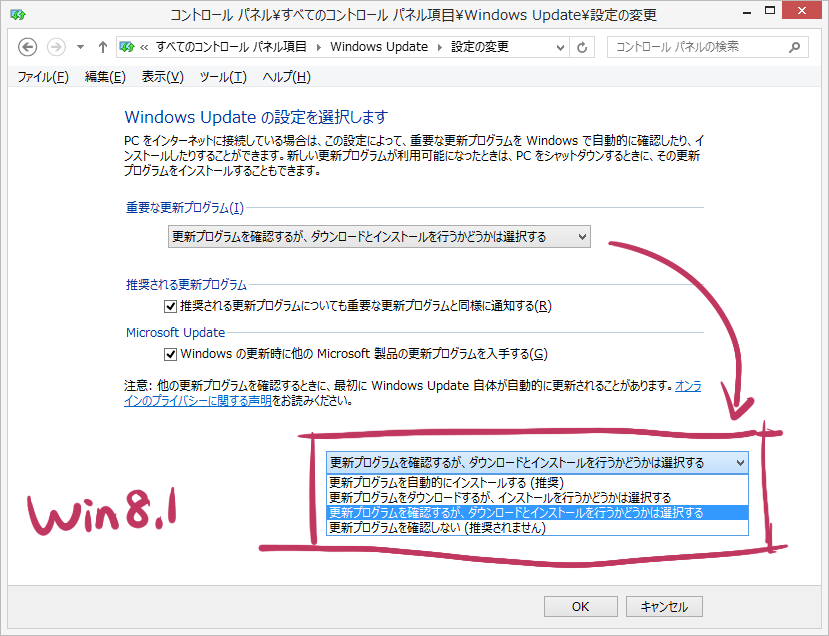This screenshot has width=829, height=636.
Task: Select highlighted 更新プログラムを確認するが option in list
Action: [x=537, y=512]
